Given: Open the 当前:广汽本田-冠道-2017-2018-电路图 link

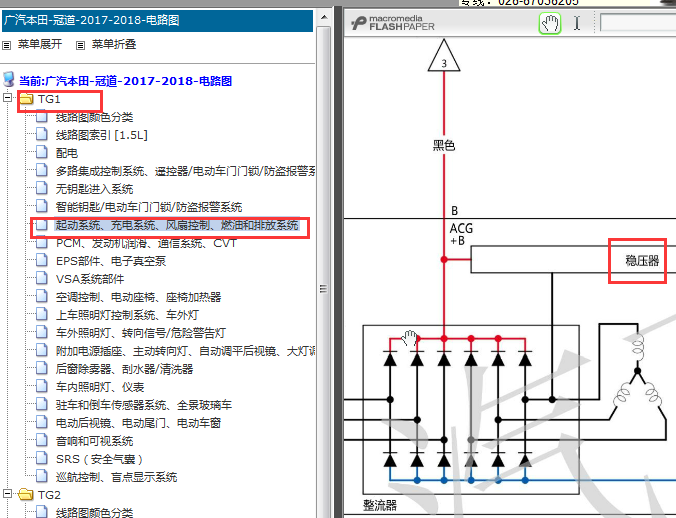Looking at the screenshot, I should pyautogui.click(x=125, y=81).
